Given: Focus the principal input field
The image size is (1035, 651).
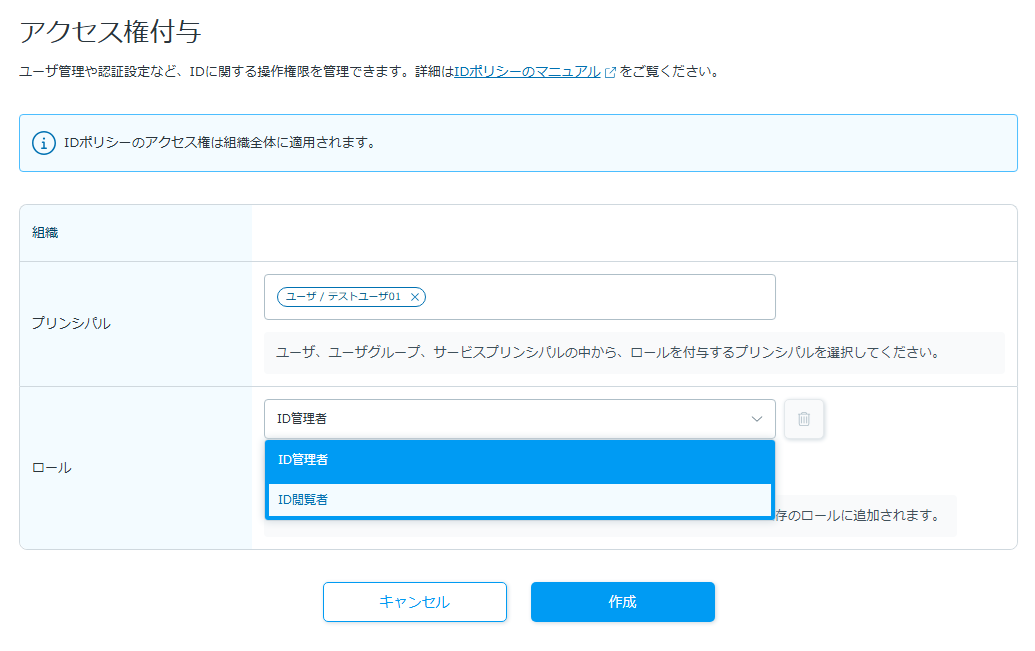Looking at the screenshot, I should 600,297.
